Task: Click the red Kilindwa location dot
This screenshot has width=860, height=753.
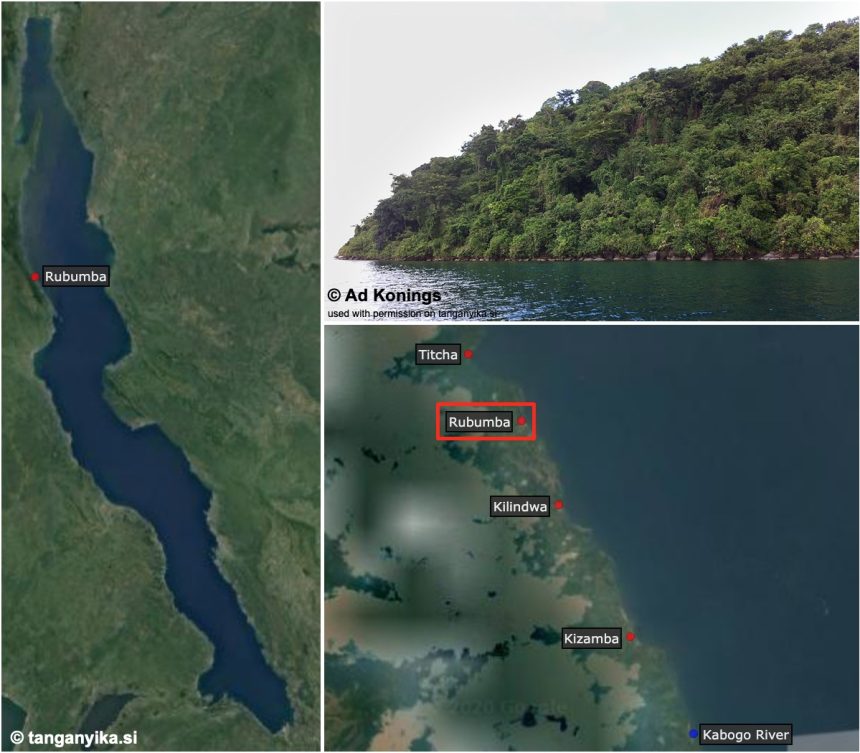Action: point(558,505)
